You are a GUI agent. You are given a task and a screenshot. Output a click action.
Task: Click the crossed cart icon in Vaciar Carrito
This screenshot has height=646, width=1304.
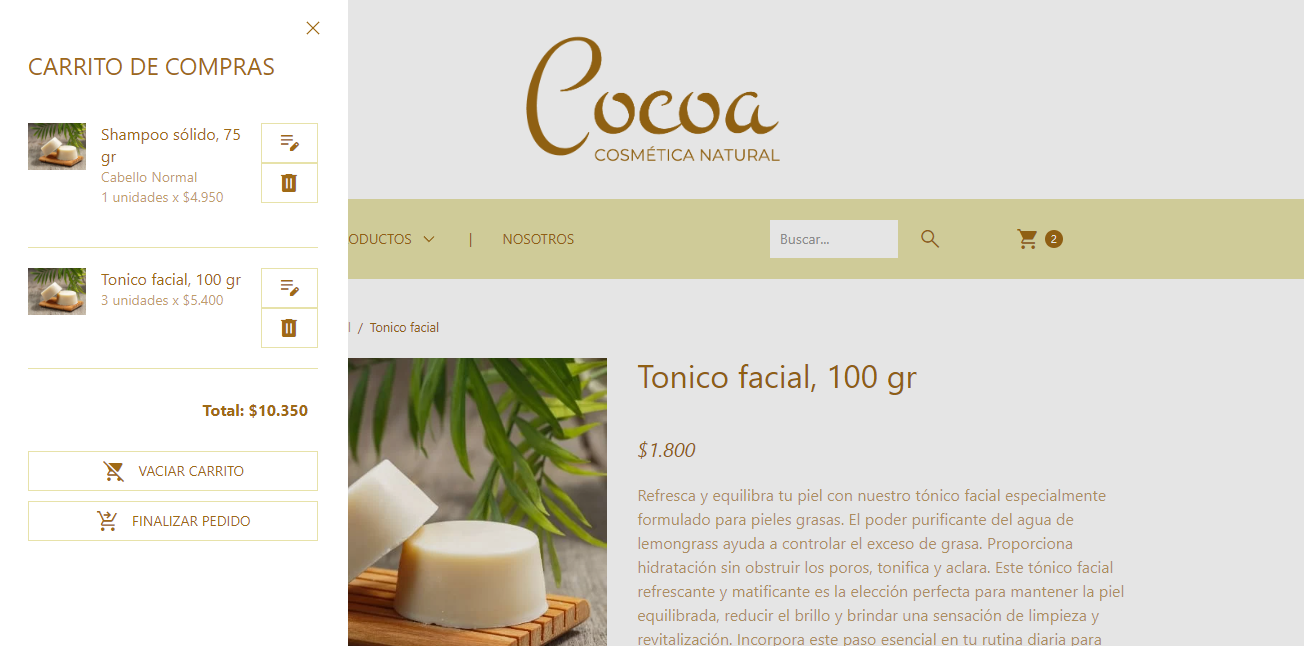(x=114, y=471)
